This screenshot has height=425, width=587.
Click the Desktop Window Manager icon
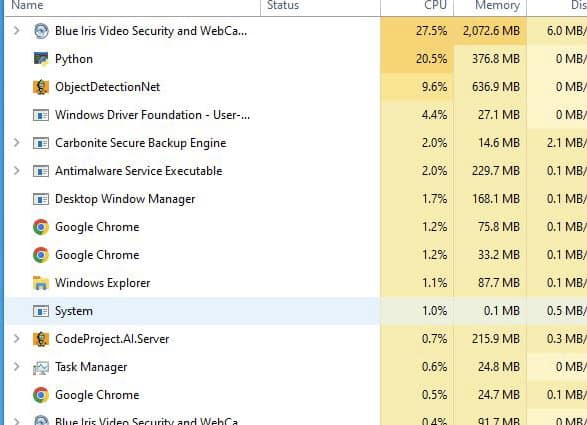coord(41,199)
